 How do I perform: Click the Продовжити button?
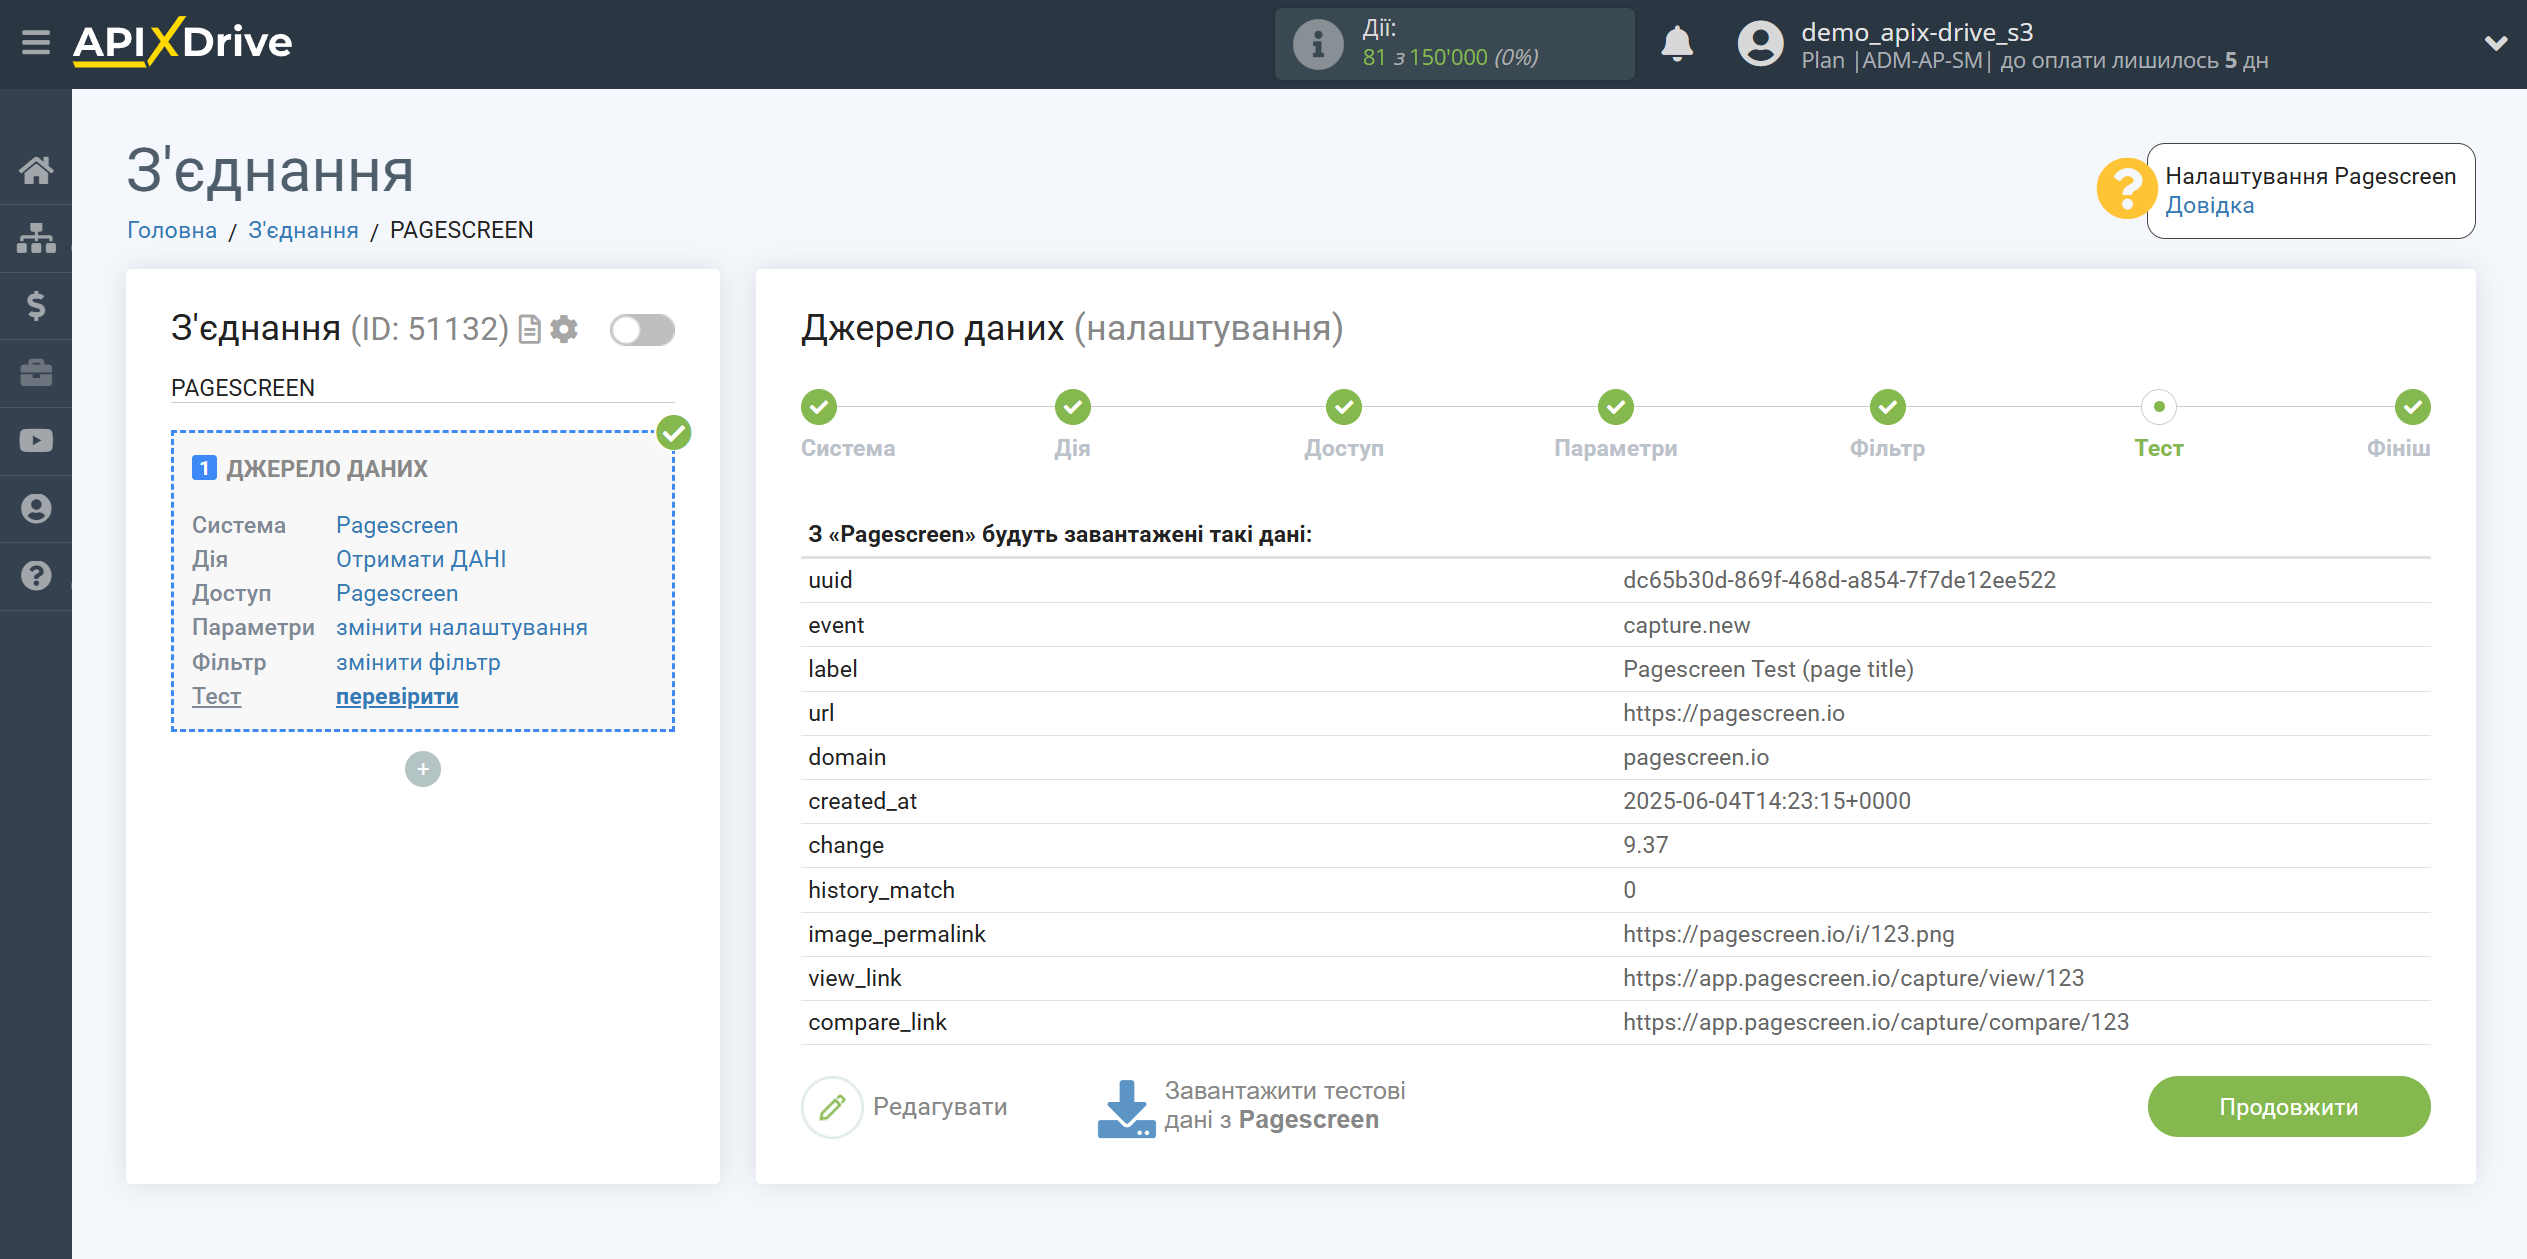point(2288,1107)
